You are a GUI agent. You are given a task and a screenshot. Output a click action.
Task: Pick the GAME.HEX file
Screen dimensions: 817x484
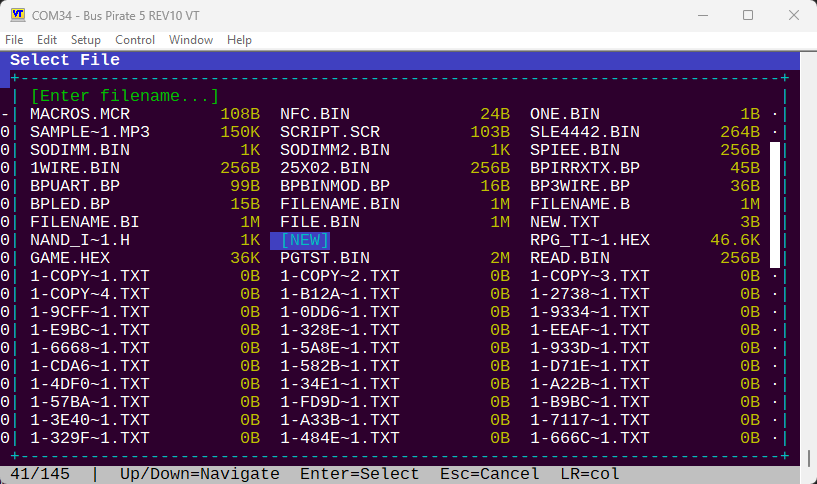pyautogui.click(x=70, y=258)
